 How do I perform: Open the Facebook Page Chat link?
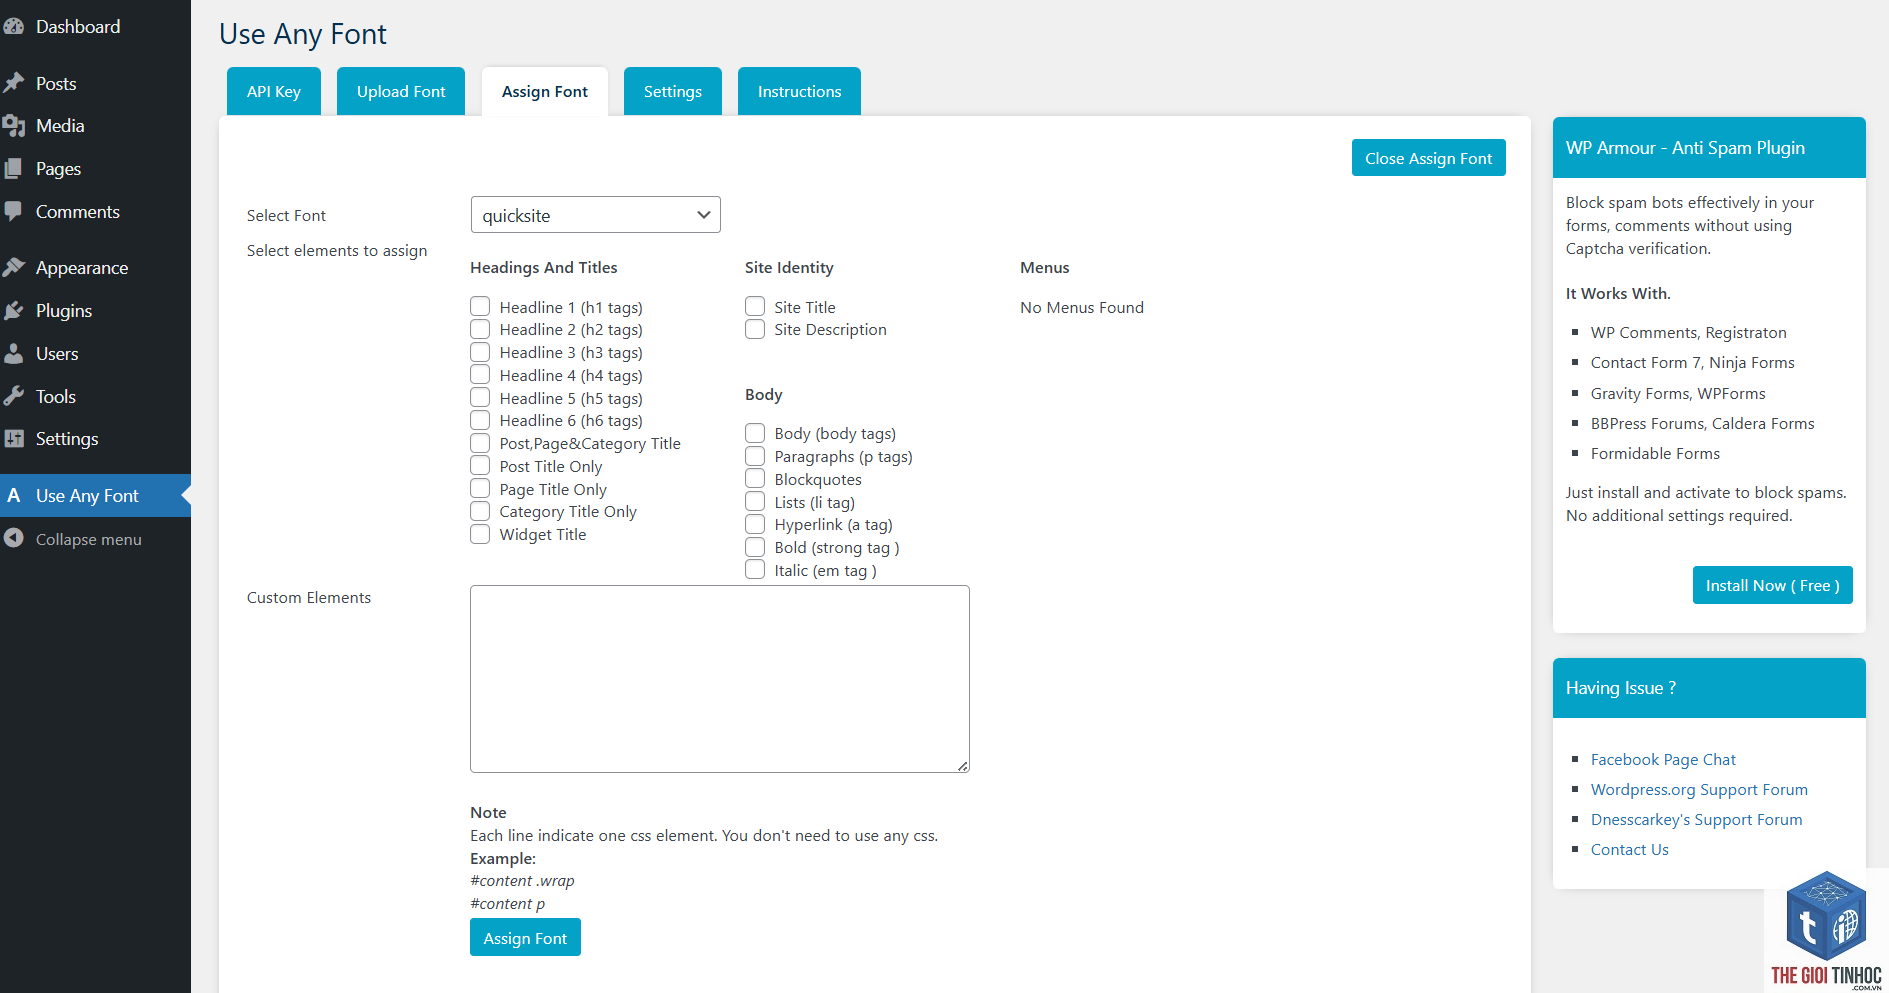[x=1663, y=760]
